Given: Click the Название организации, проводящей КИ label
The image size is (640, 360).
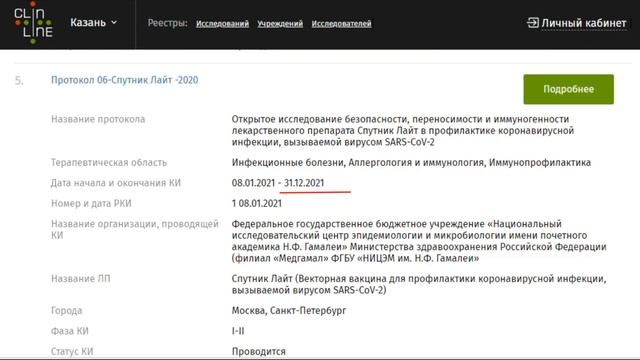Looking at the screenshot, I should coord(135,229).
